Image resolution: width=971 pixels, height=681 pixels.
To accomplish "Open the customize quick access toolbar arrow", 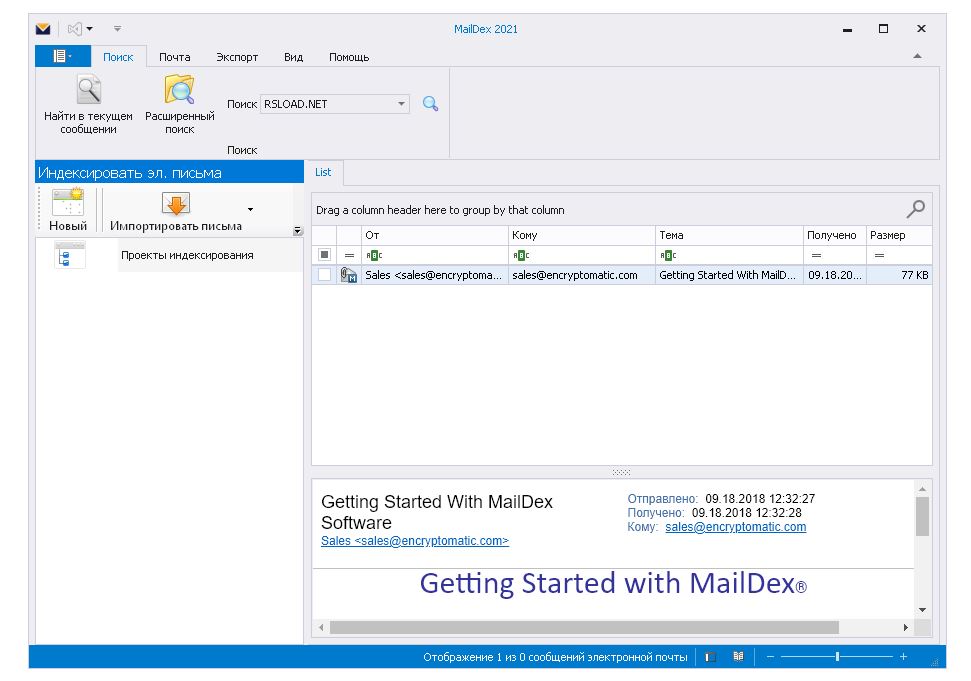I will [x=117, y=28].
